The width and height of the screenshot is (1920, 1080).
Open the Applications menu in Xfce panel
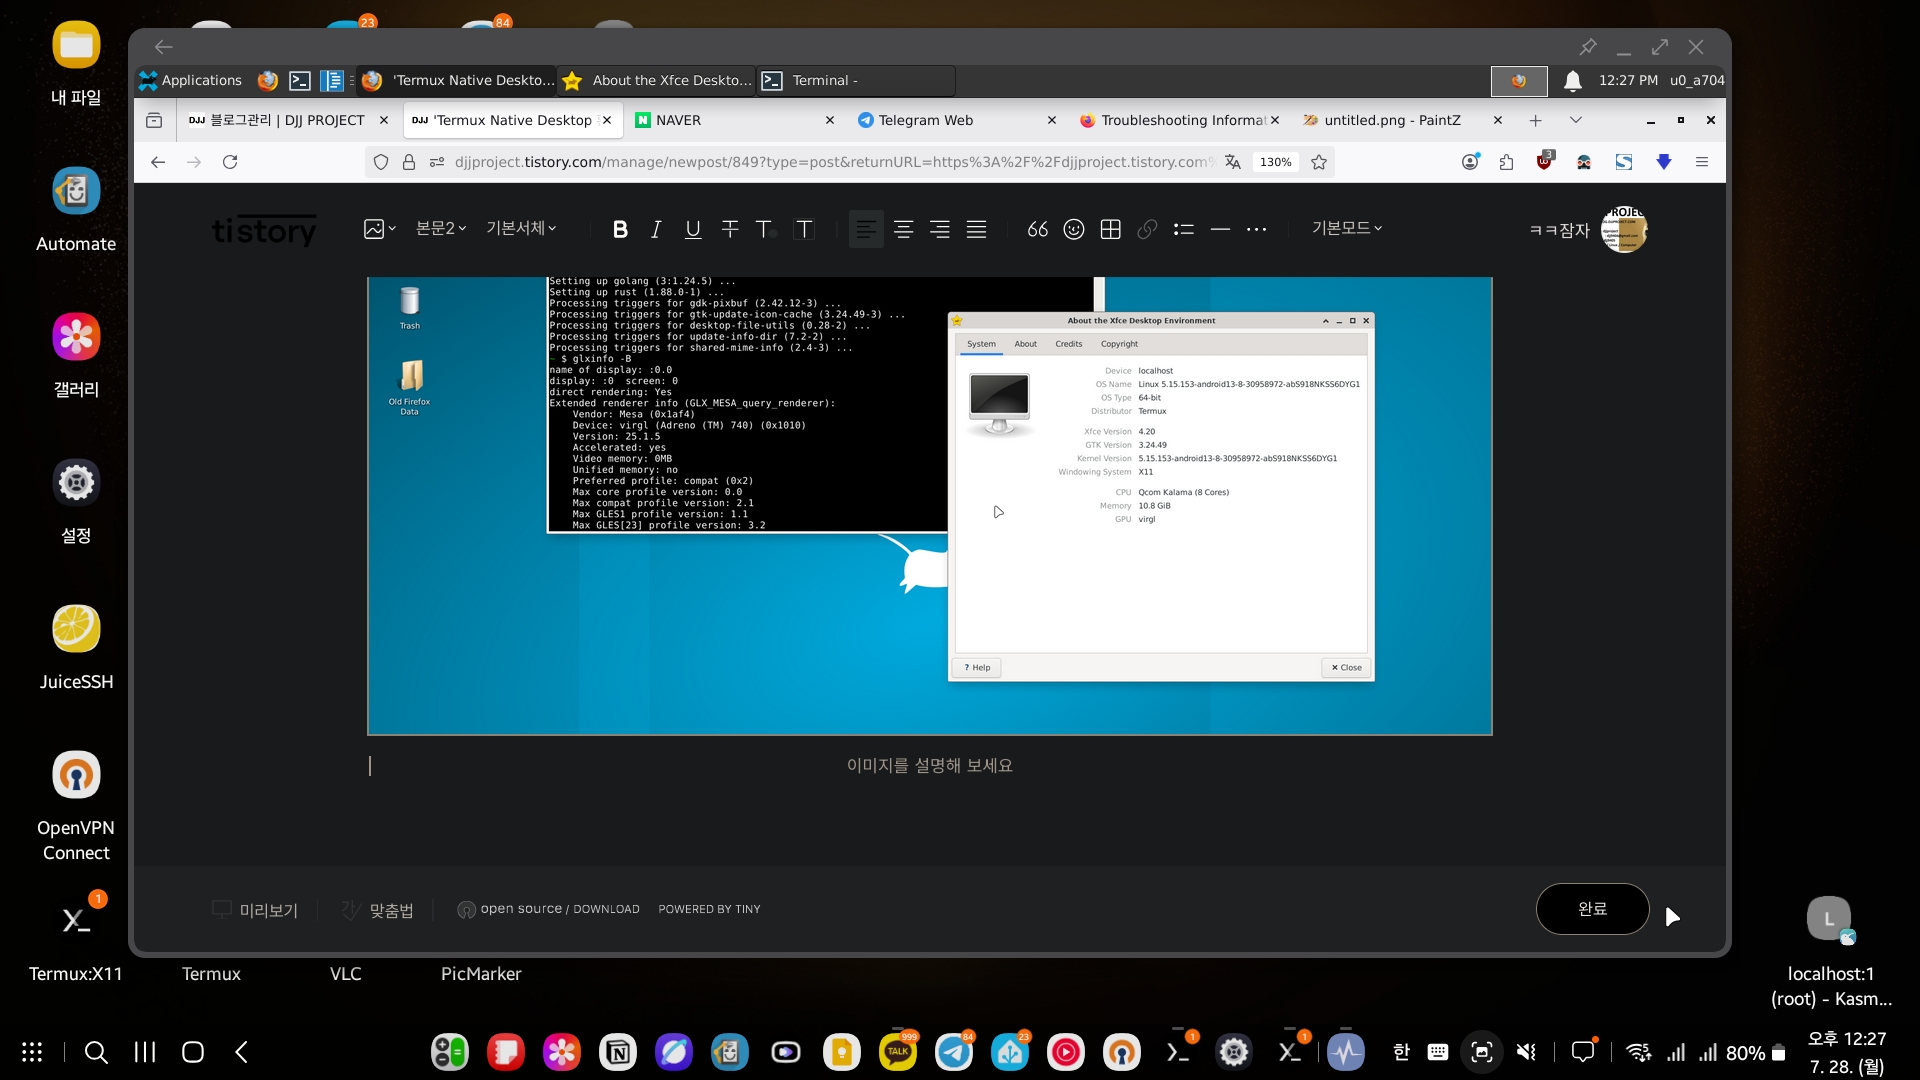190,80
